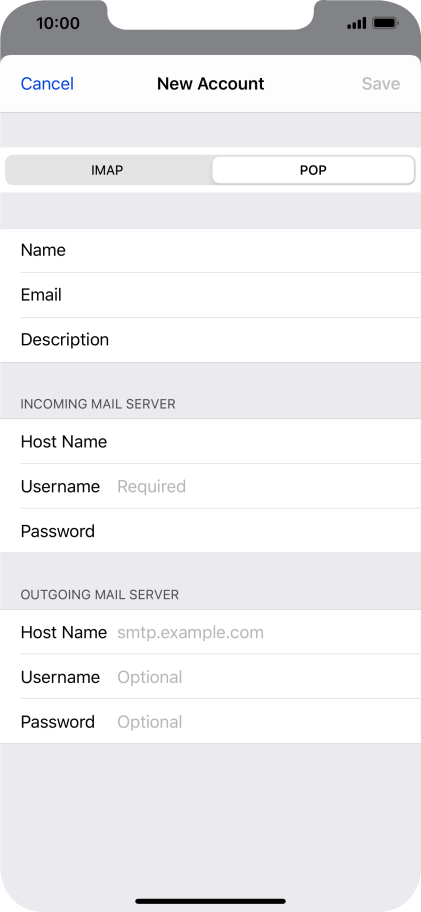Viewport: 421px width, 912px height.
Task: Focus the Name field
Action: 210,250
